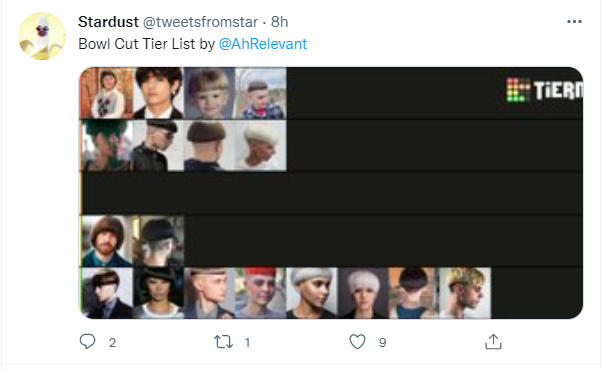
Task: Select the bearded man bowl cut photo
Action: tap(107, 241)
